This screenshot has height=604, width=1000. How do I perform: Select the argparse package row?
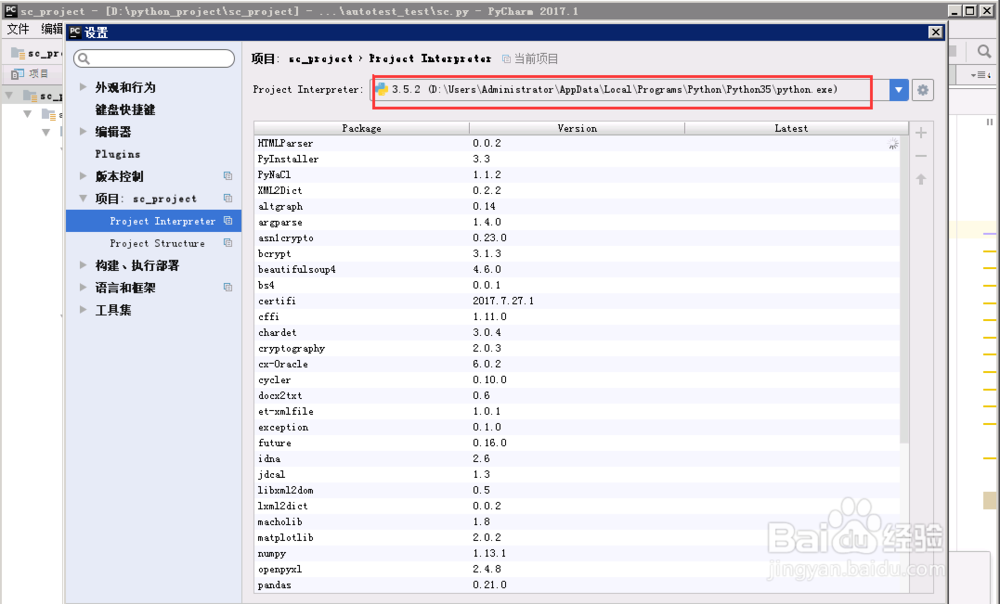577,222
